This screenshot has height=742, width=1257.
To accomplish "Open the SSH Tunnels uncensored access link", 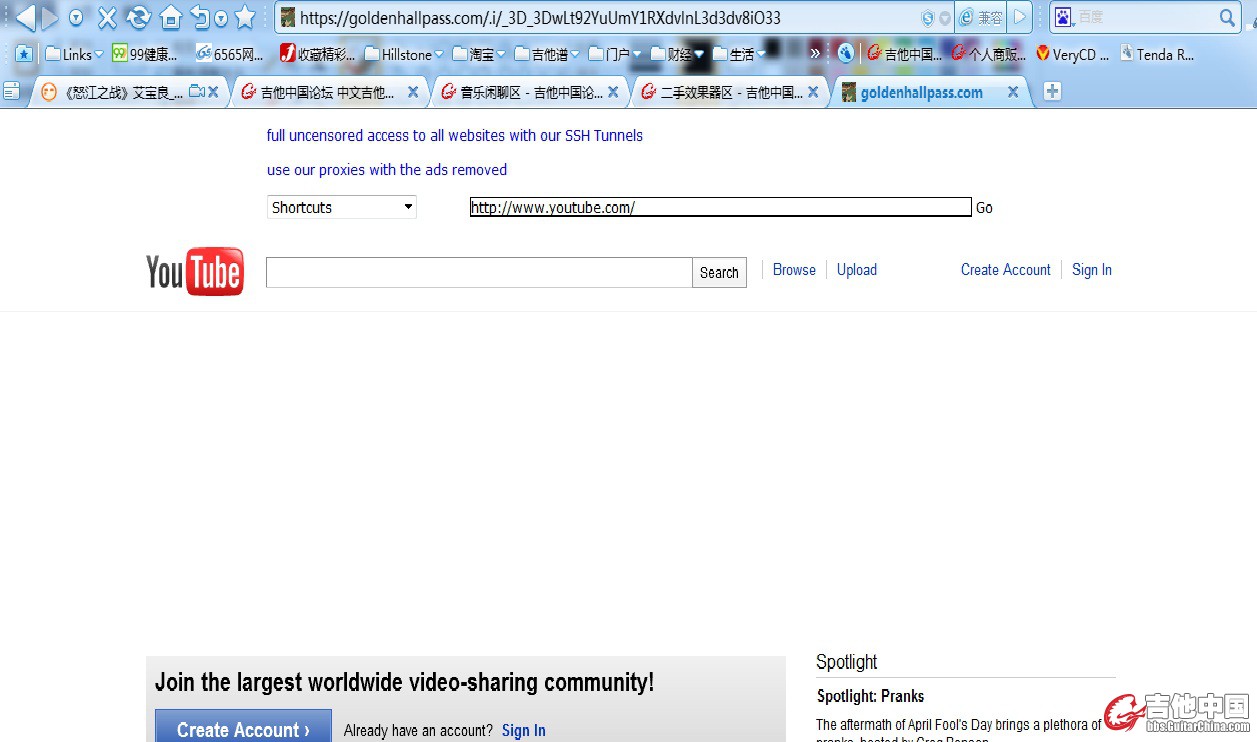I will 455,136.
